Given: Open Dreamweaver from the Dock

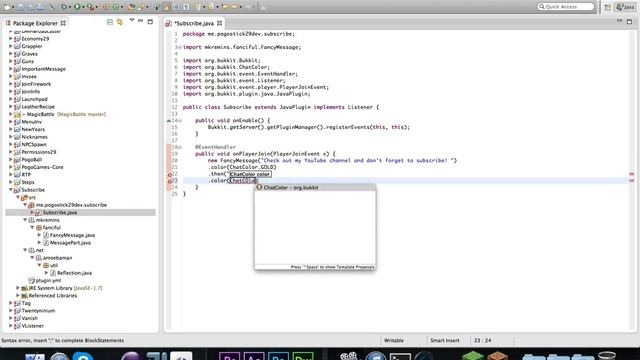Looking at the screenshot, I should pos(303,356).
